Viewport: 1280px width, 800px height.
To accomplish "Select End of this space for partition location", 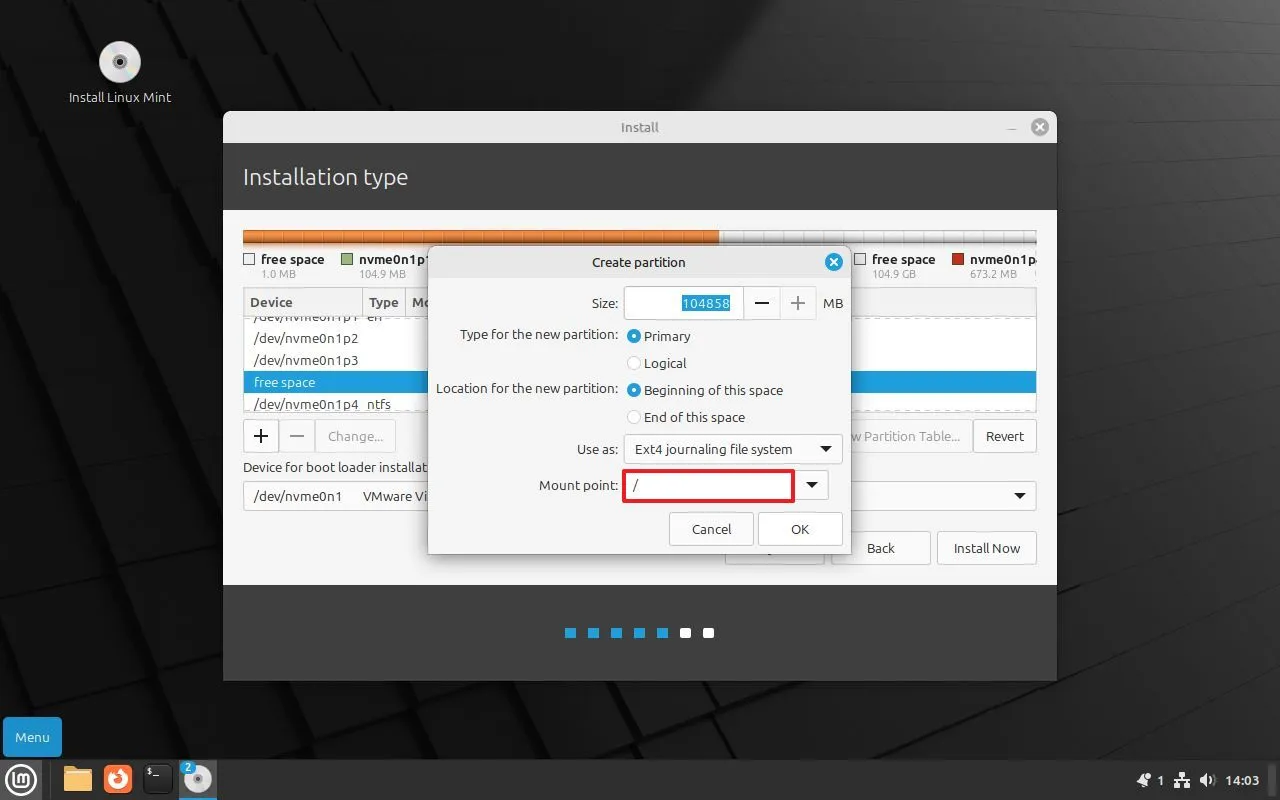I will pos(634,417).
